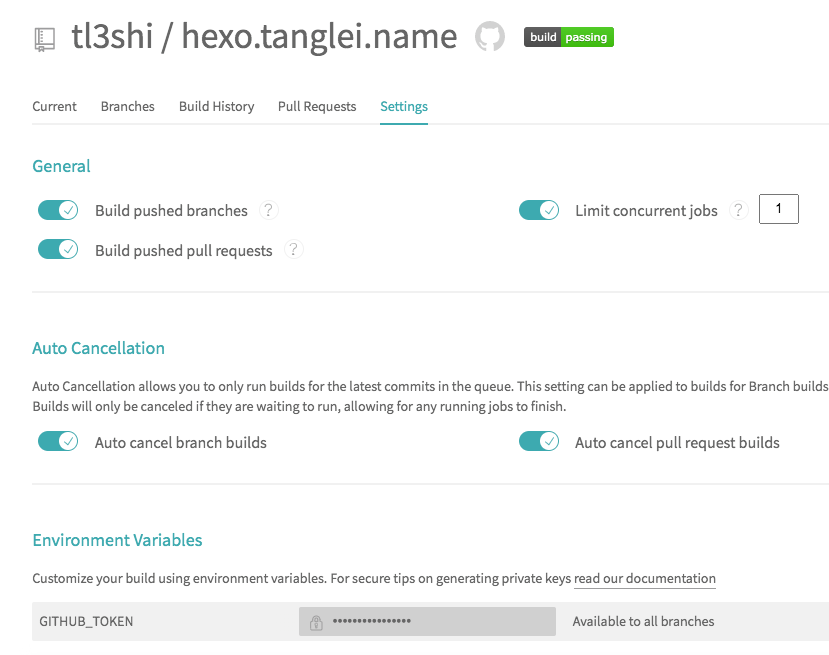Open the read our documentation link
This screenshot has width=829, height=655.
pyautogui.click(x=645, y=578)
